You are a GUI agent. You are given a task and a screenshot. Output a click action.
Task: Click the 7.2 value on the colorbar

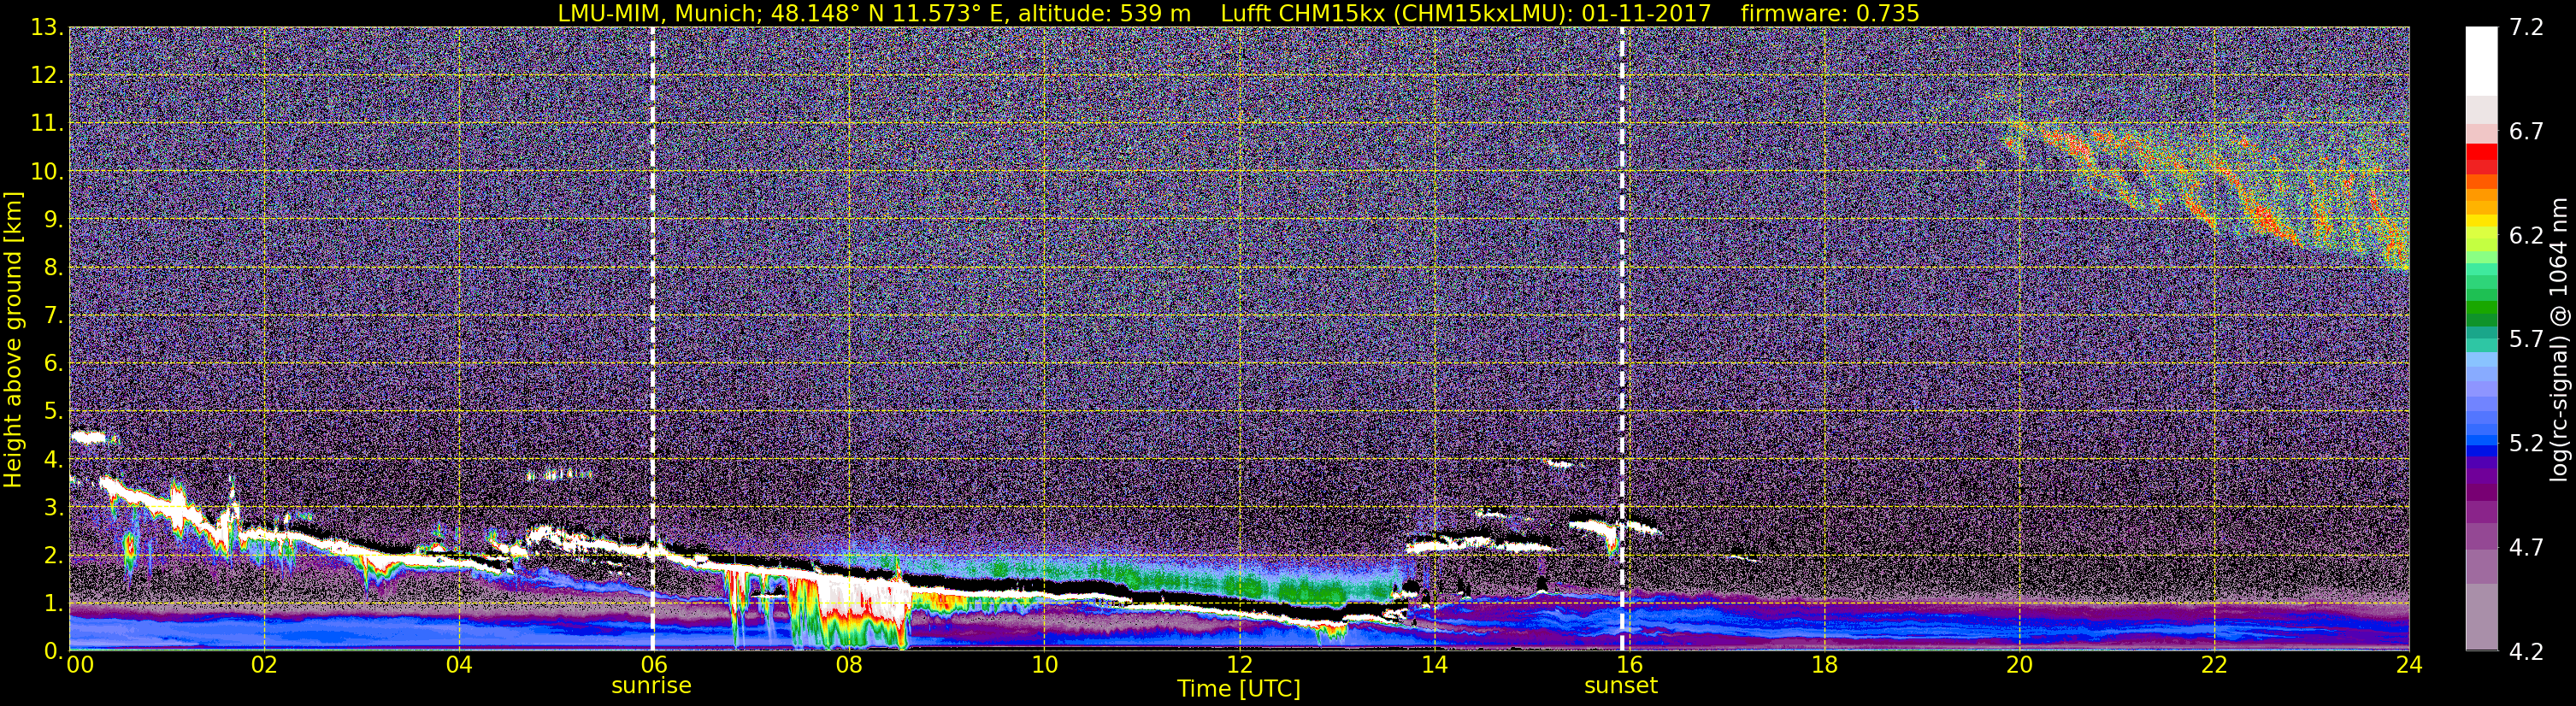tap(2526, 28)
